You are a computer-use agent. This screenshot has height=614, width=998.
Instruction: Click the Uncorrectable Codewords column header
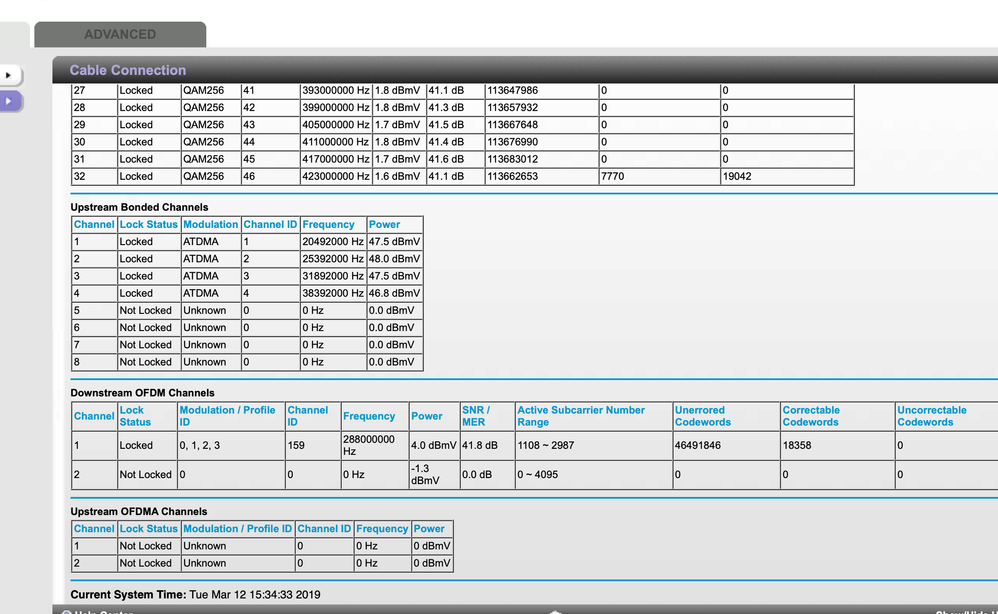[931, 416]
